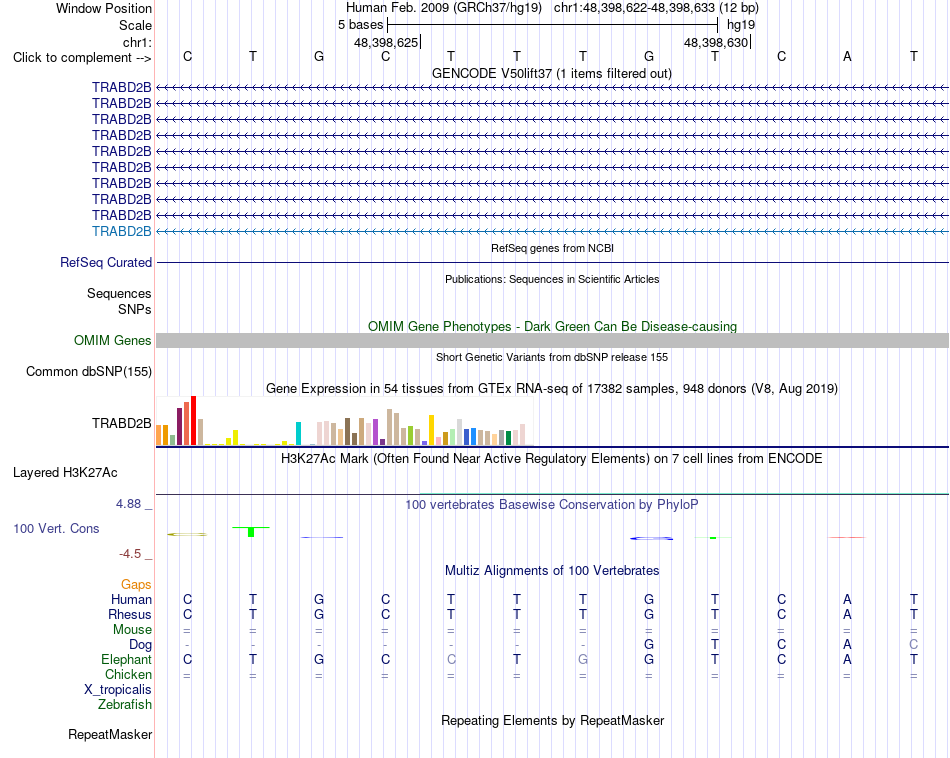The image size is (950, 758).
Task: Open the Common dbSNP(155) track label
Action: pyautogui.click(x=89, y=371)
